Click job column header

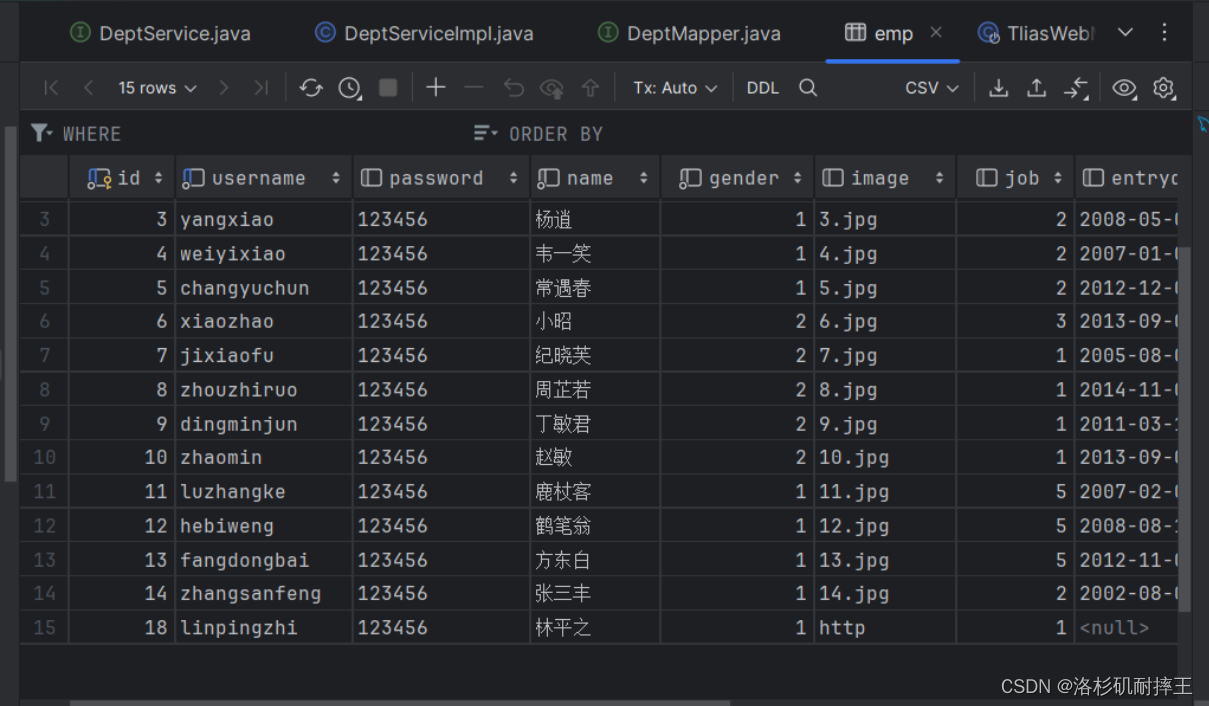(x=1015, y=178)
